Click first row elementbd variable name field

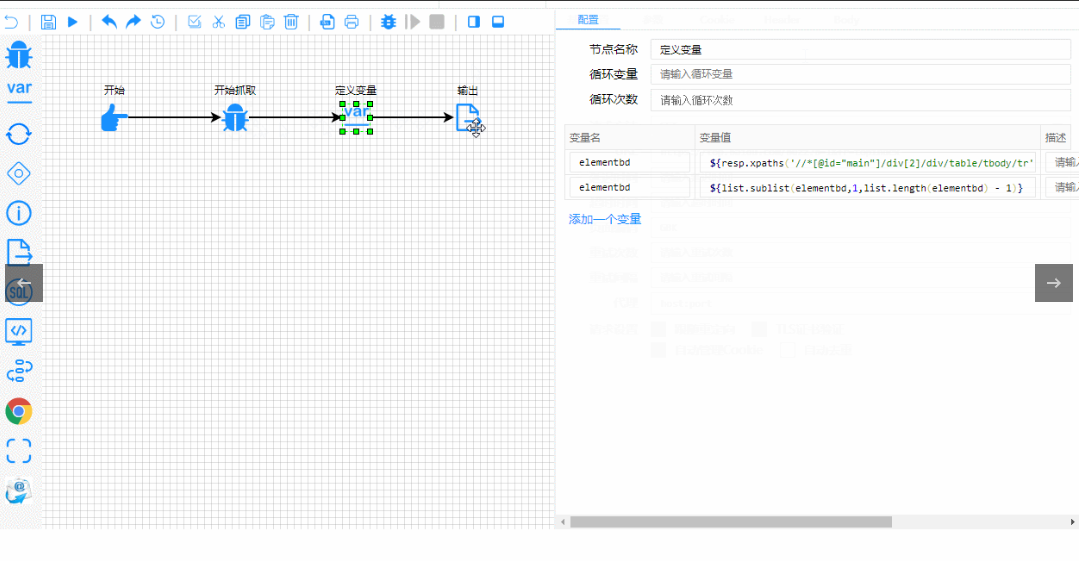630,162
